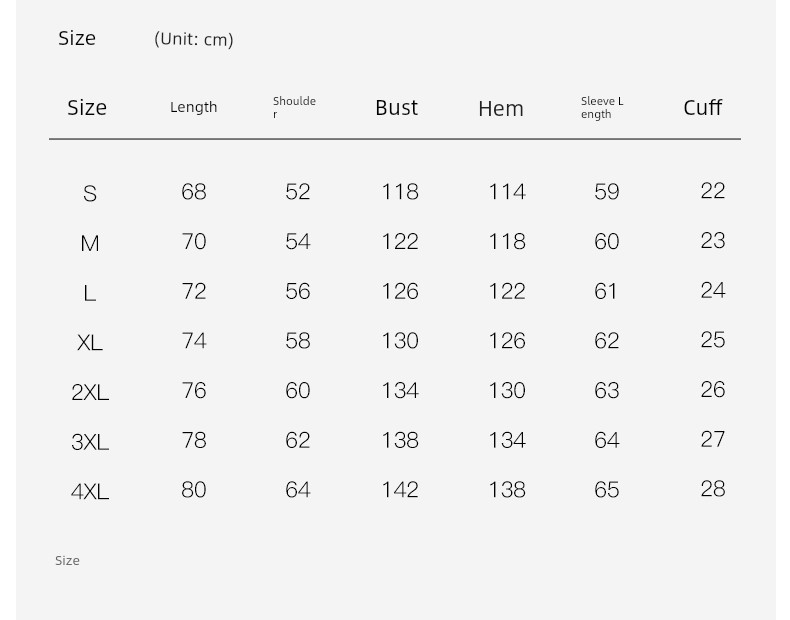
Task: Click the Shoulder column header
Action: coord(294,107)
